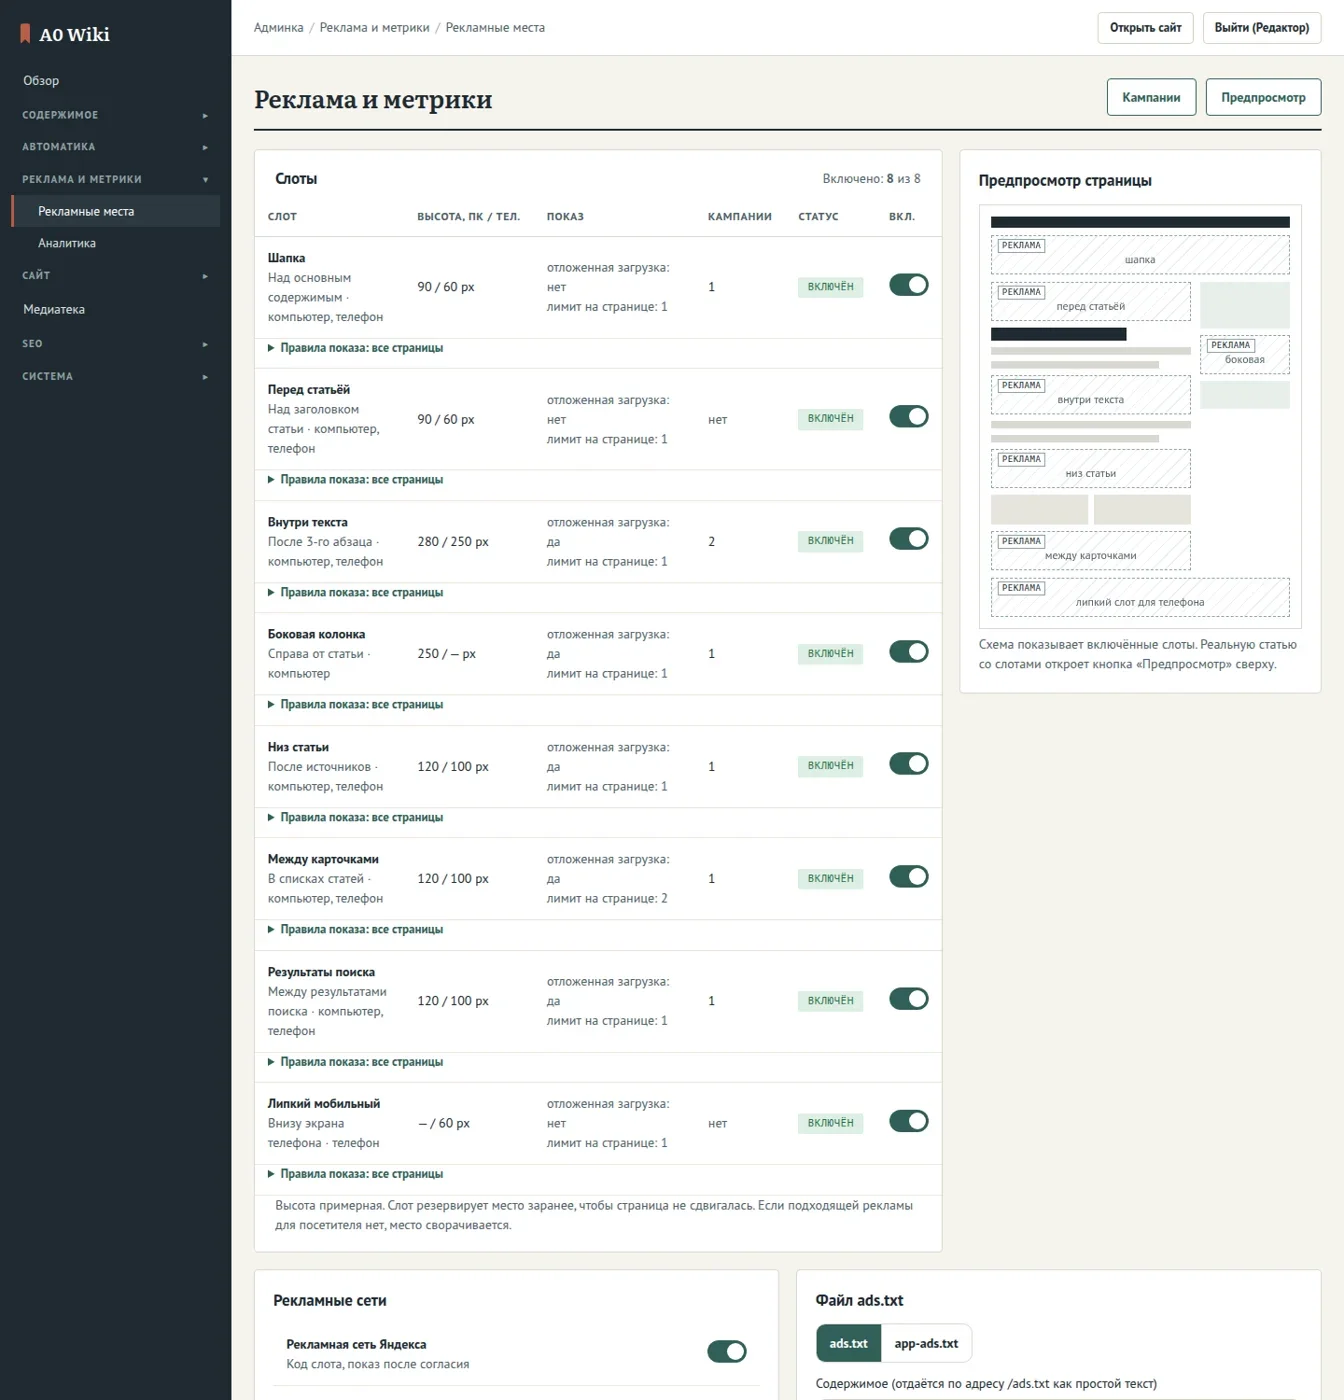This screenshot has width=1344, height=1400.
Task: Click the ВКЛЮЧЁН status badge of Шапка
Action: tap(830, 287)
